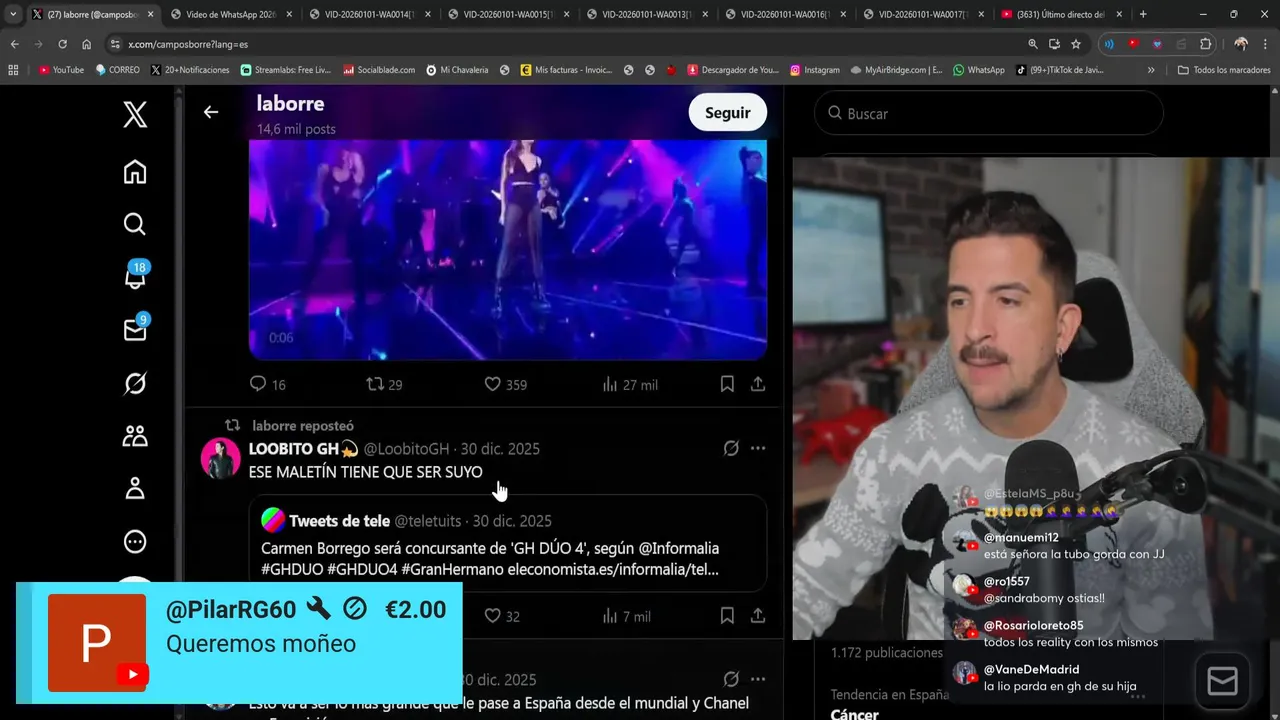Open the @LoobitoGH handle link
The height and width of the screenshot is (720, 1280).
click(x=406, y=448)
